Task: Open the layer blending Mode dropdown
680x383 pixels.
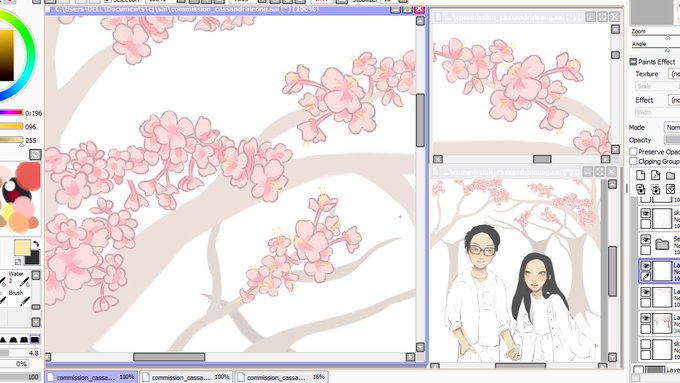Action: pos(672,128)
